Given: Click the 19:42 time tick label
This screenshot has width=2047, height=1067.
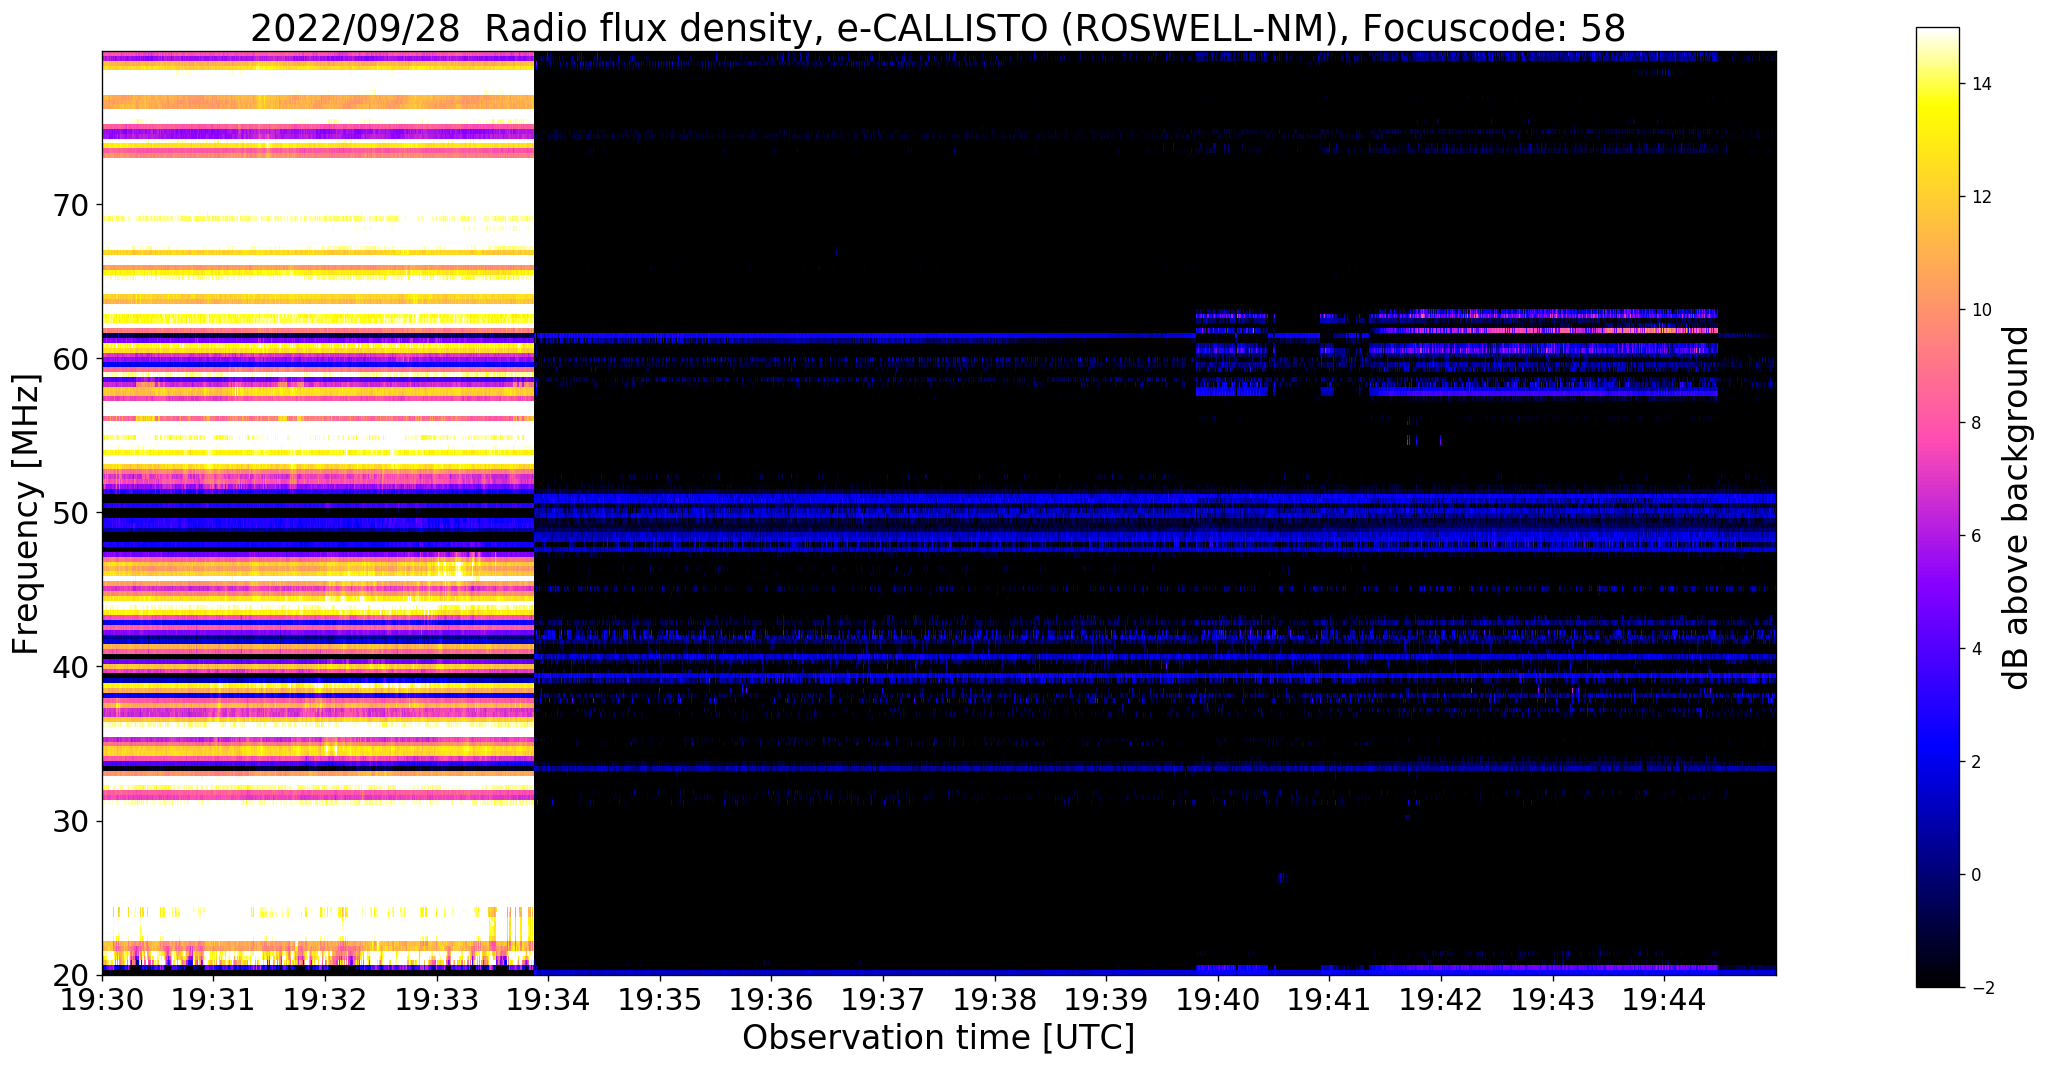Looking at the screenshot, I should (1441, 998).
